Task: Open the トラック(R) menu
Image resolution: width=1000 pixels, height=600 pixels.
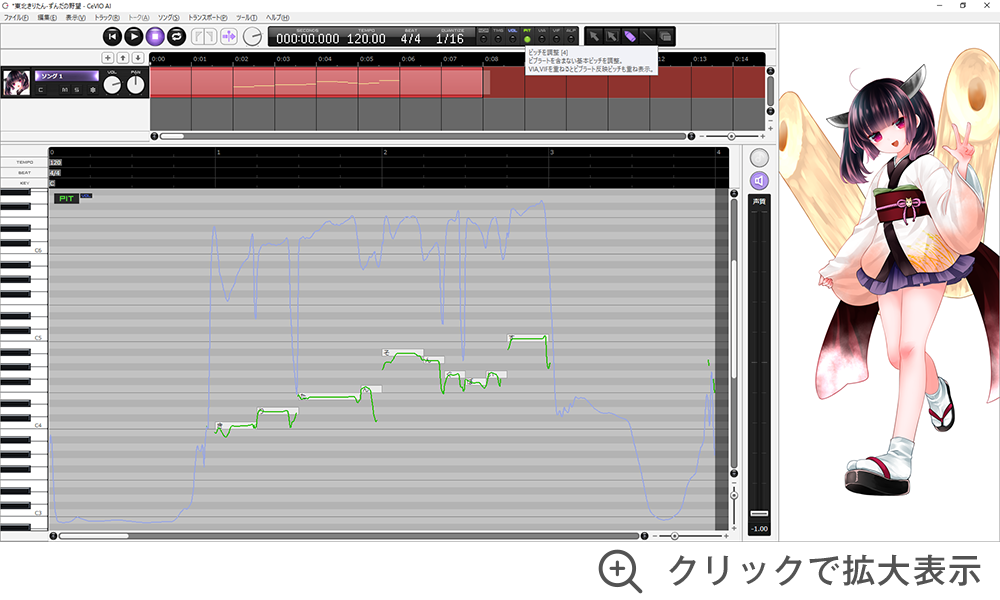Action: pos(107,18)
